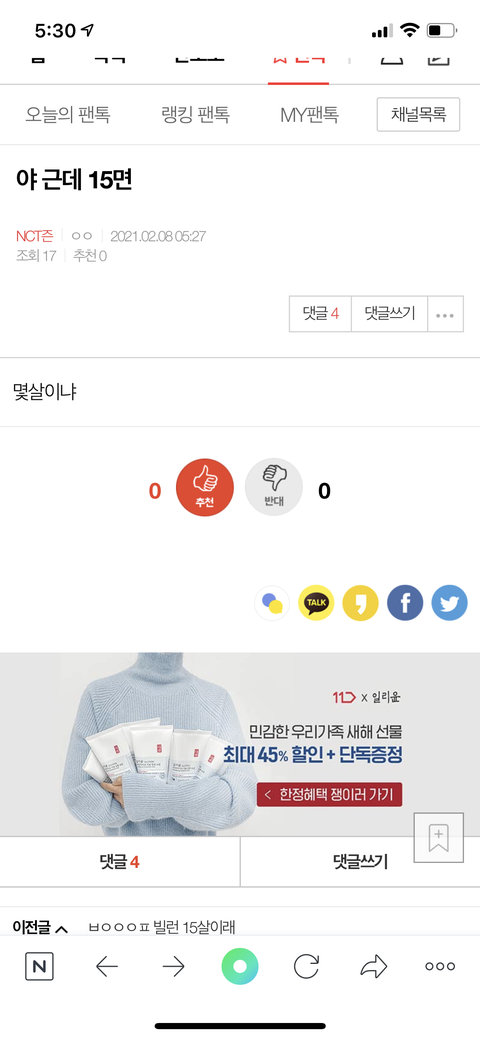Share the post via KakaoTalk icon
480x1039 pixels.
(316, 603)
